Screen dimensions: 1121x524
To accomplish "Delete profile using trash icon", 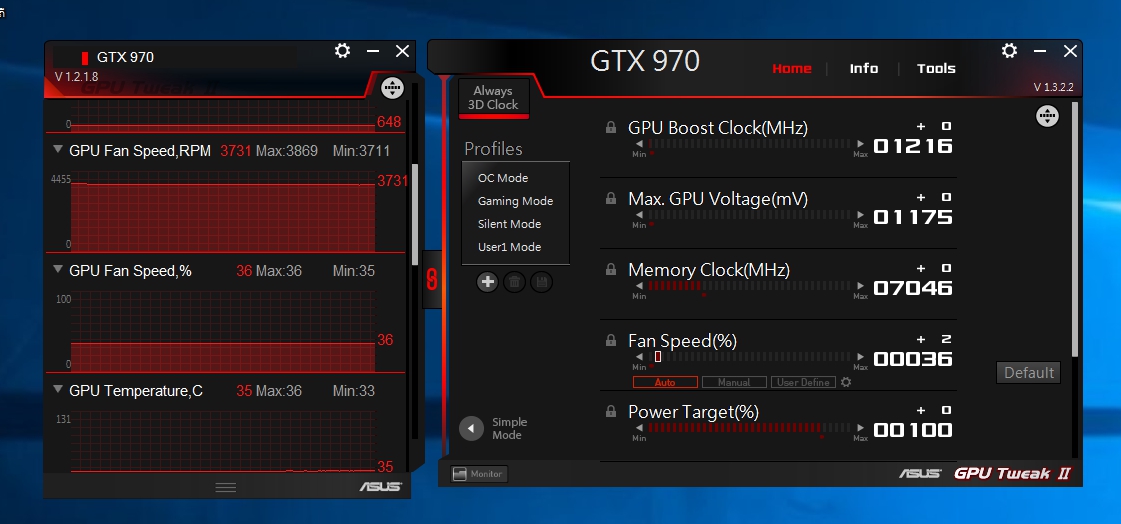I will pos(514,282).
